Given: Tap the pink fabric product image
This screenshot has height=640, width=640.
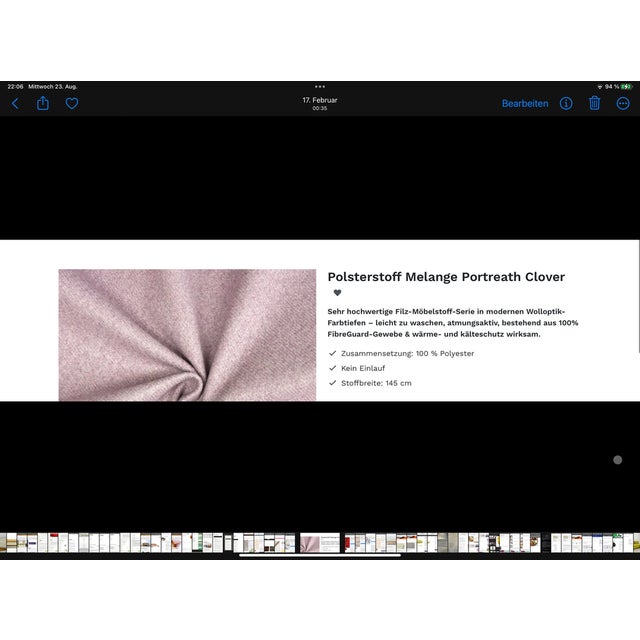Looking at the screenshot, I should tap(187, 335).
